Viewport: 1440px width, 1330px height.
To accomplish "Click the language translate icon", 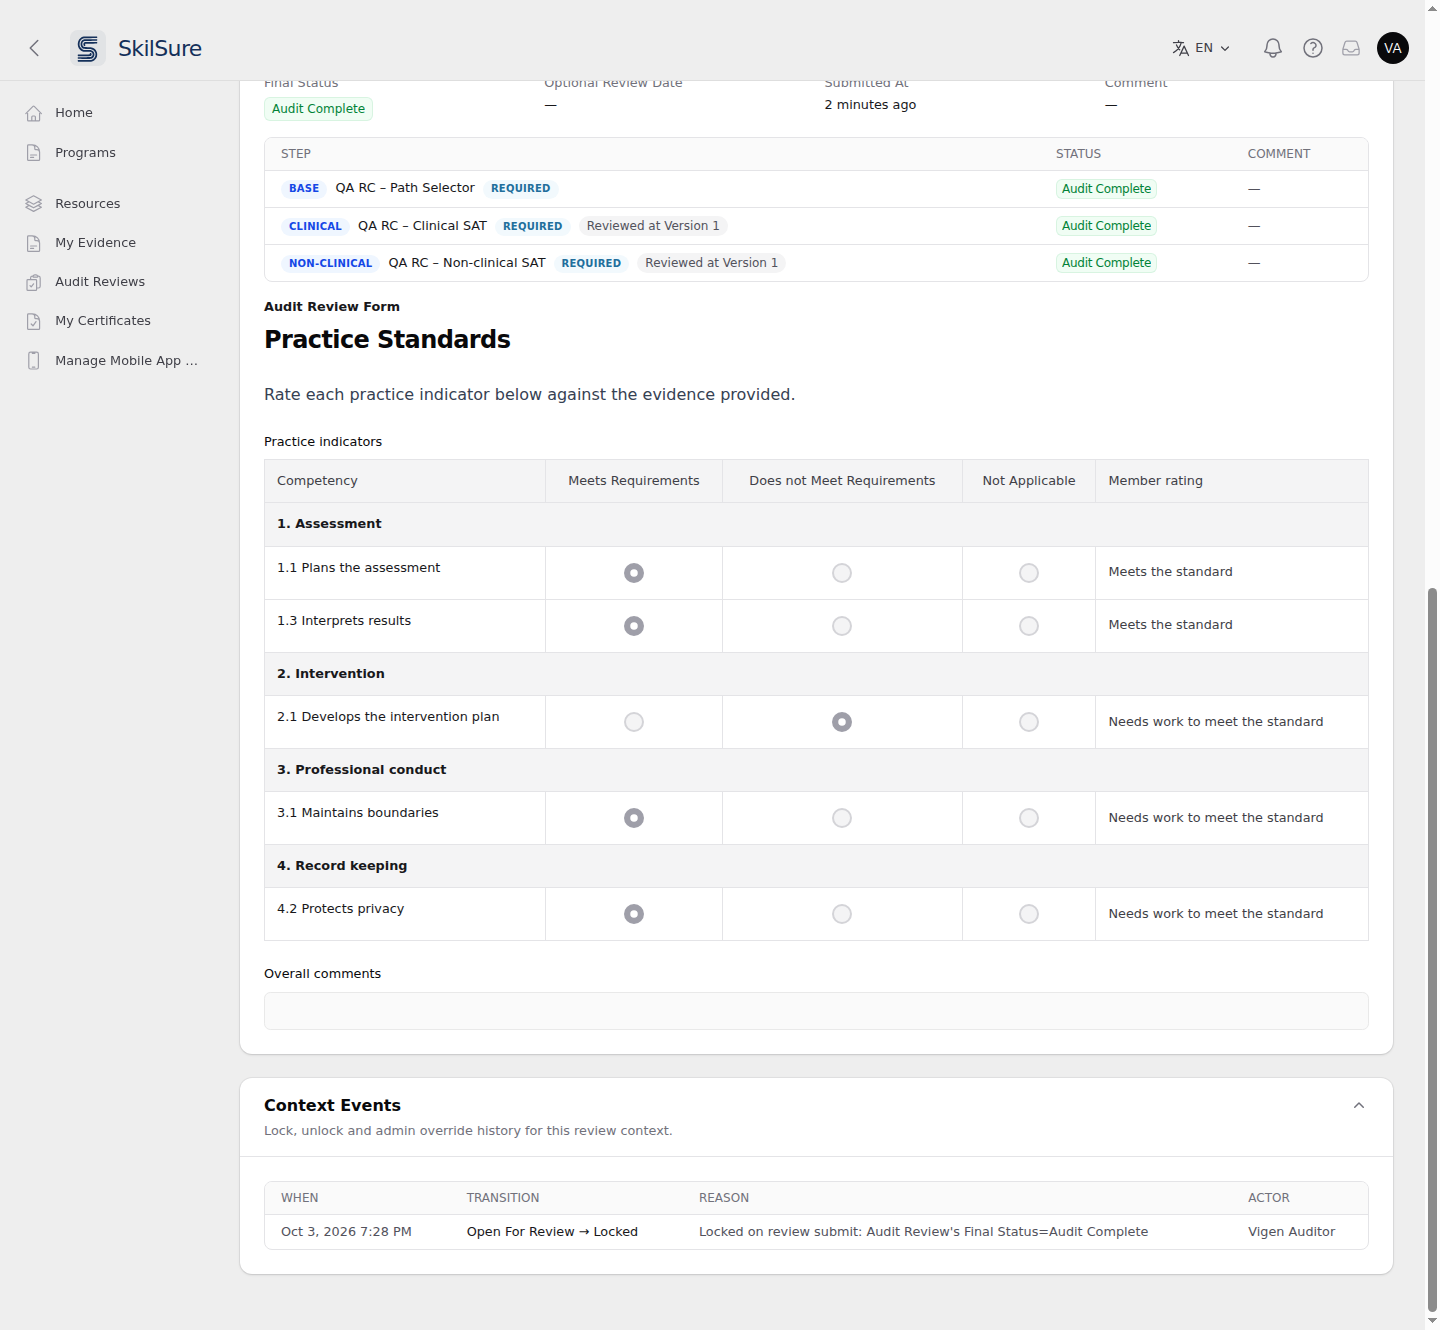I will point(1181,48).
